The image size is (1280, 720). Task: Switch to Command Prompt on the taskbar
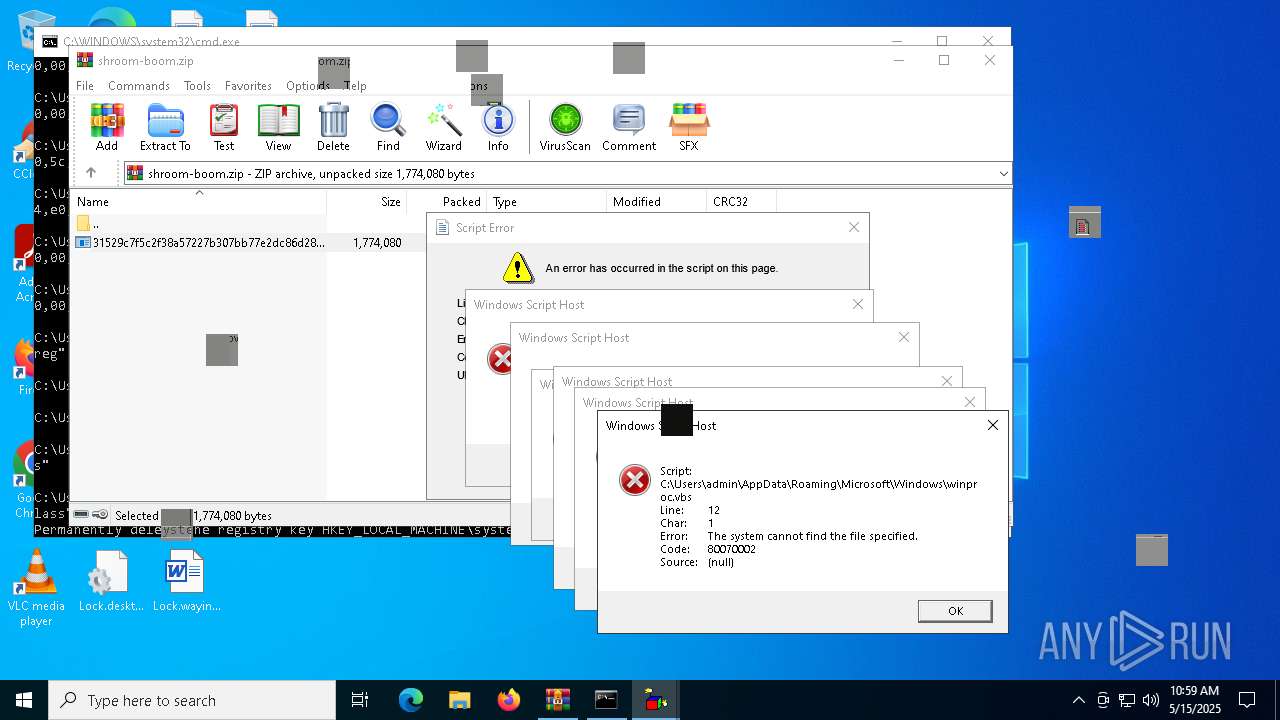606,700
